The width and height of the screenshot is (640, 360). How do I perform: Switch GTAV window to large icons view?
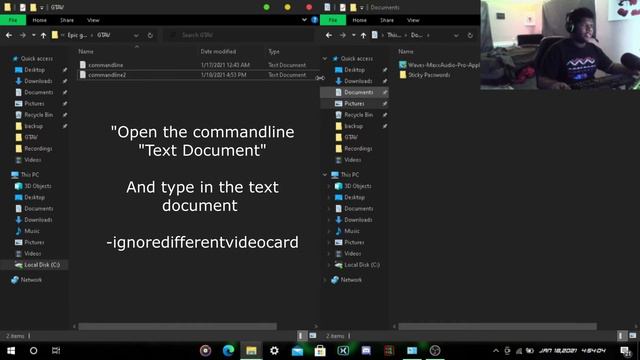[x=313, y=336]
